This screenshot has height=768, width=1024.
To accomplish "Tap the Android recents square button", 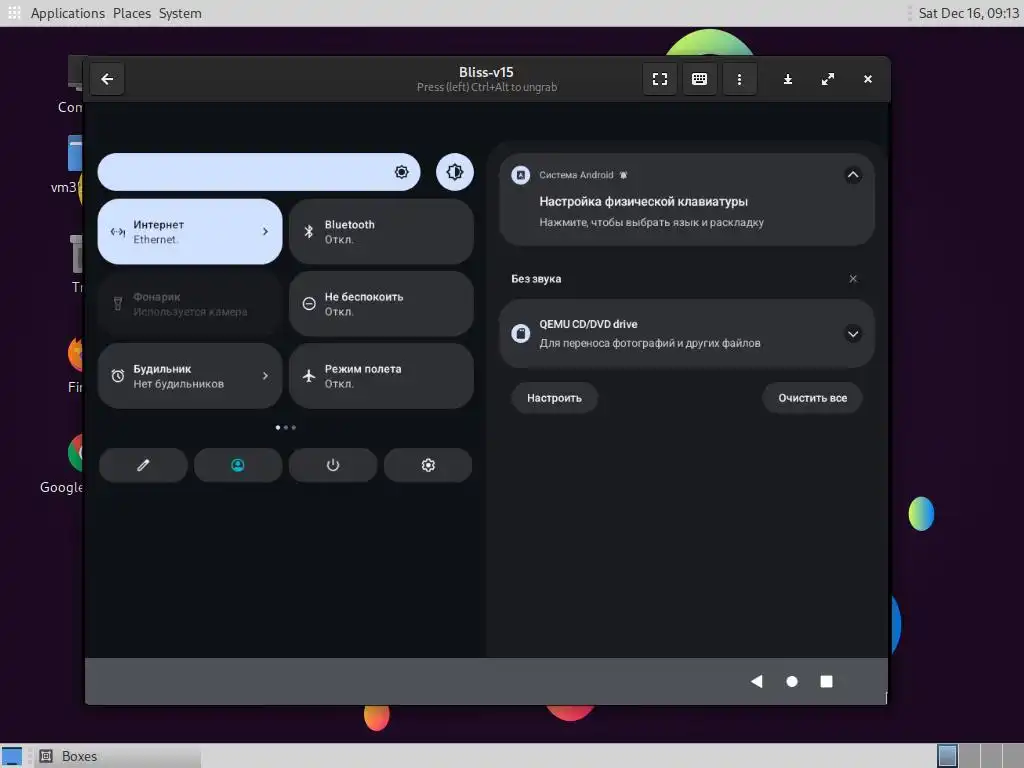I will (x=826, y=681).
